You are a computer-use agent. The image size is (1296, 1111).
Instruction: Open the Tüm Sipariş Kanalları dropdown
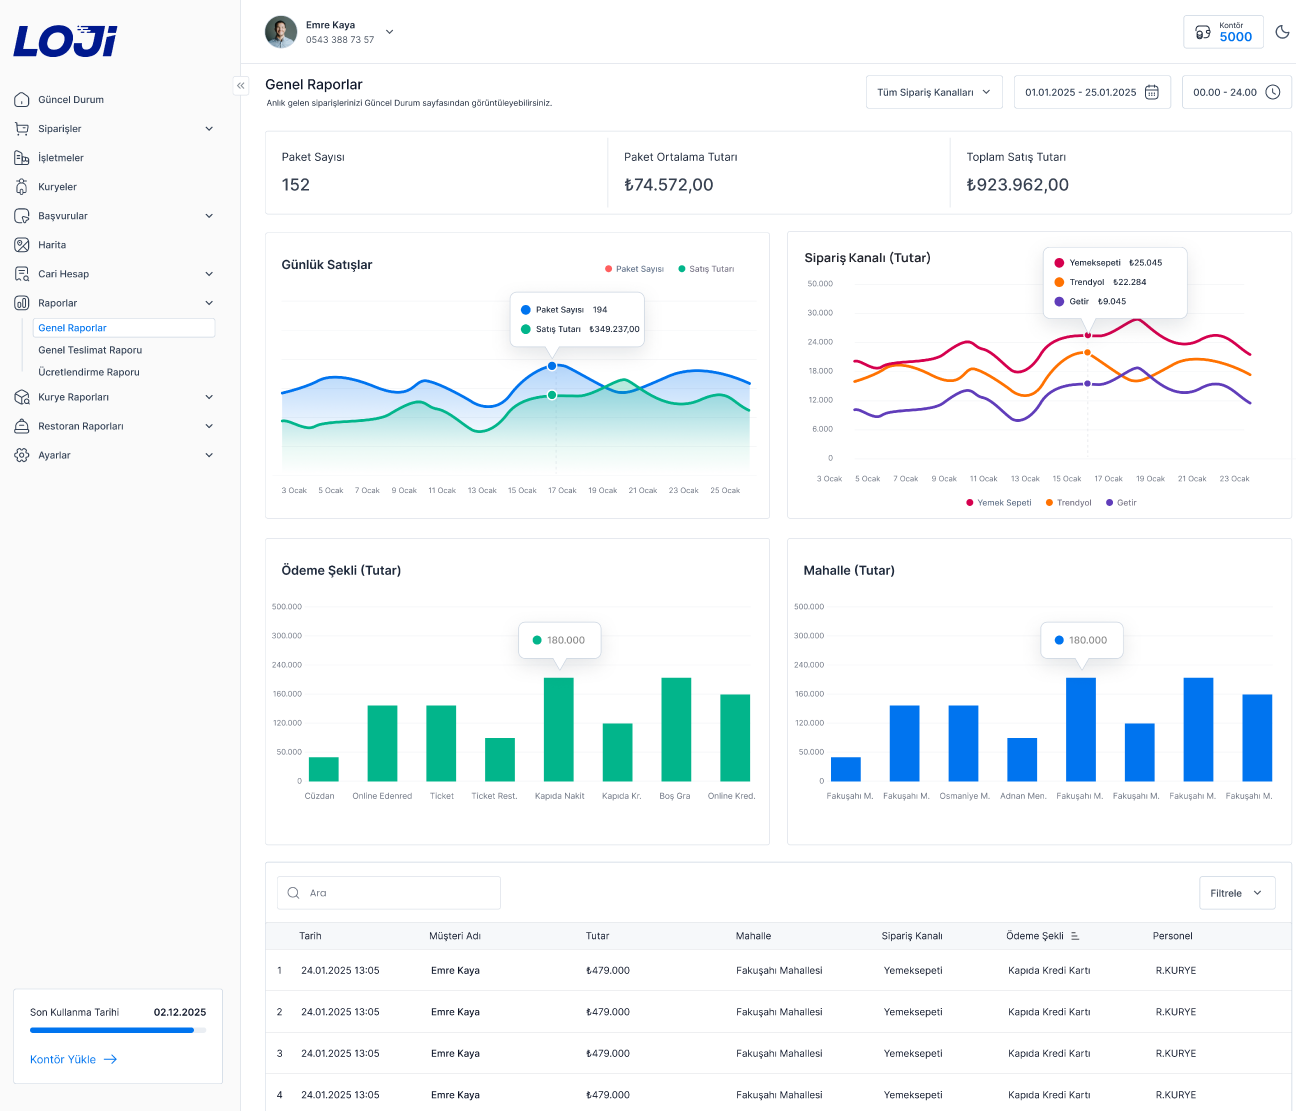[934, 92]
